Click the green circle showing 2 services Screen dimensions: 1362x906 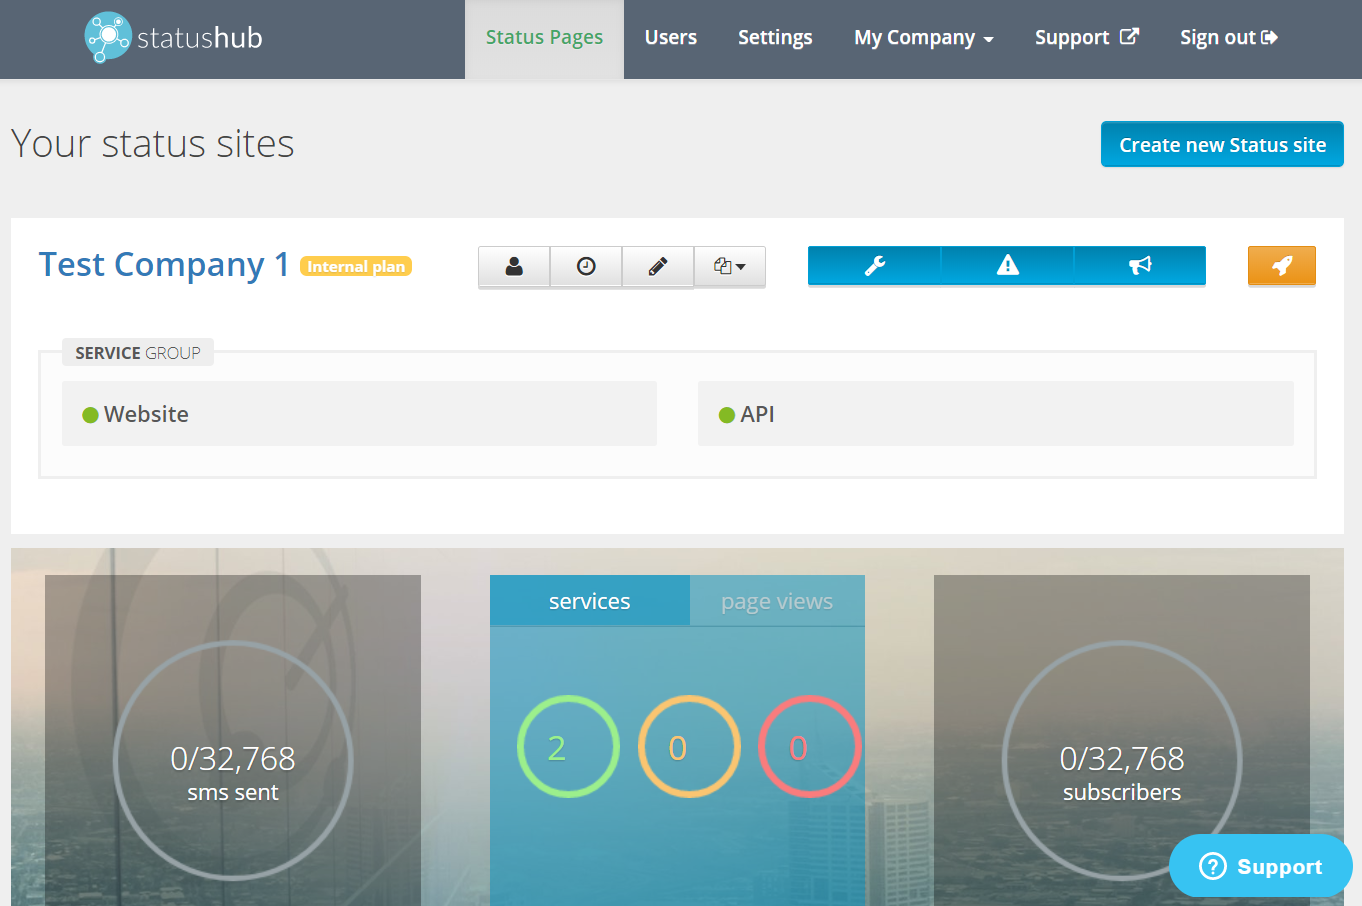point(568,746)
